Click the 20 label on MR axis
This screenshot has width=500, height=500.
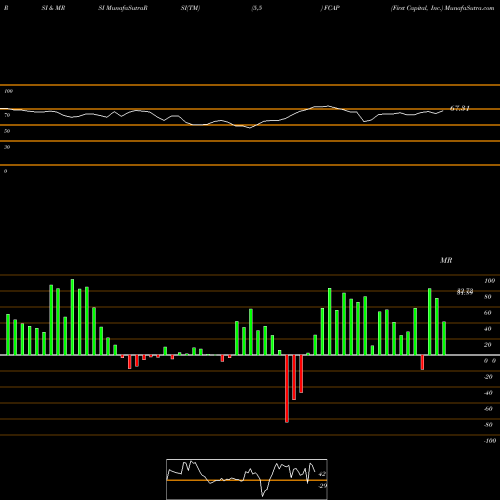point(488,345)
